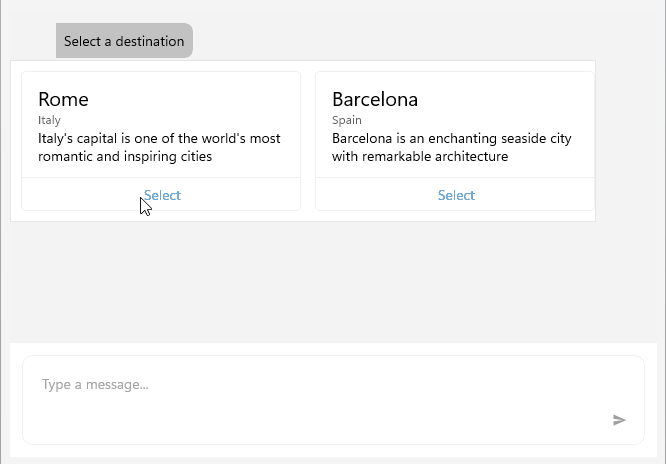The width and height of the screenshot is (666, 464).
Task: Click the word 'architecture' in Barcelona's description
Action: tap(472, 156)
